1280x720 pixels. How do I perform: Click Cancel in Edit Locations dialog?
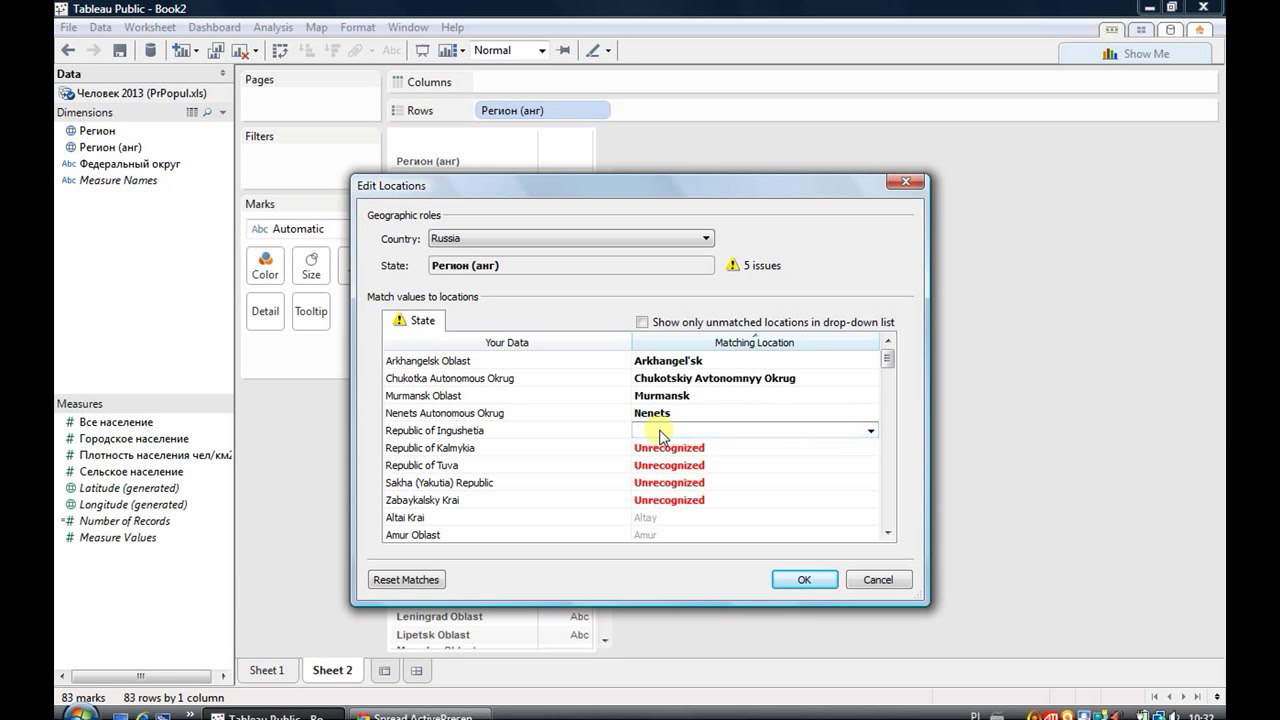[x=878, y=580]
